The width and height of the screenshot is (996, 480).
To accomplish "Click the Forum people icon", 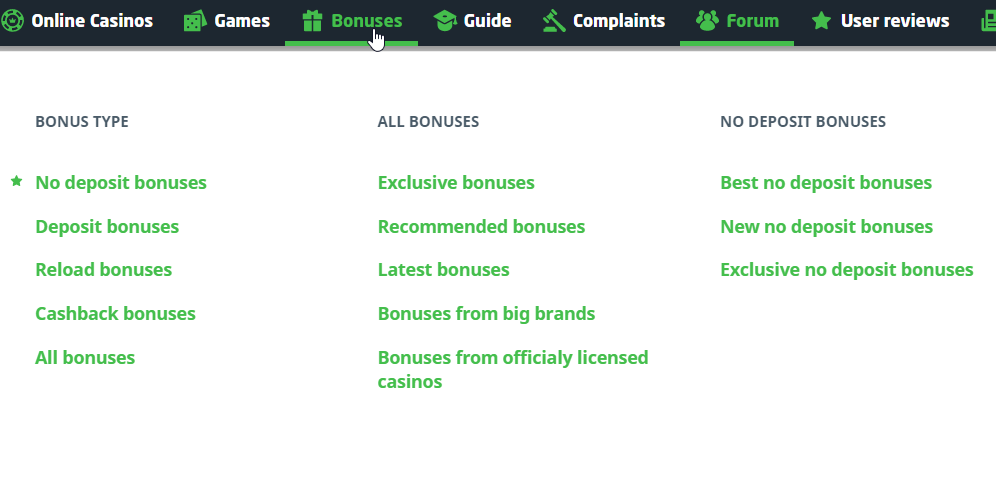I will tap(707, 21).
